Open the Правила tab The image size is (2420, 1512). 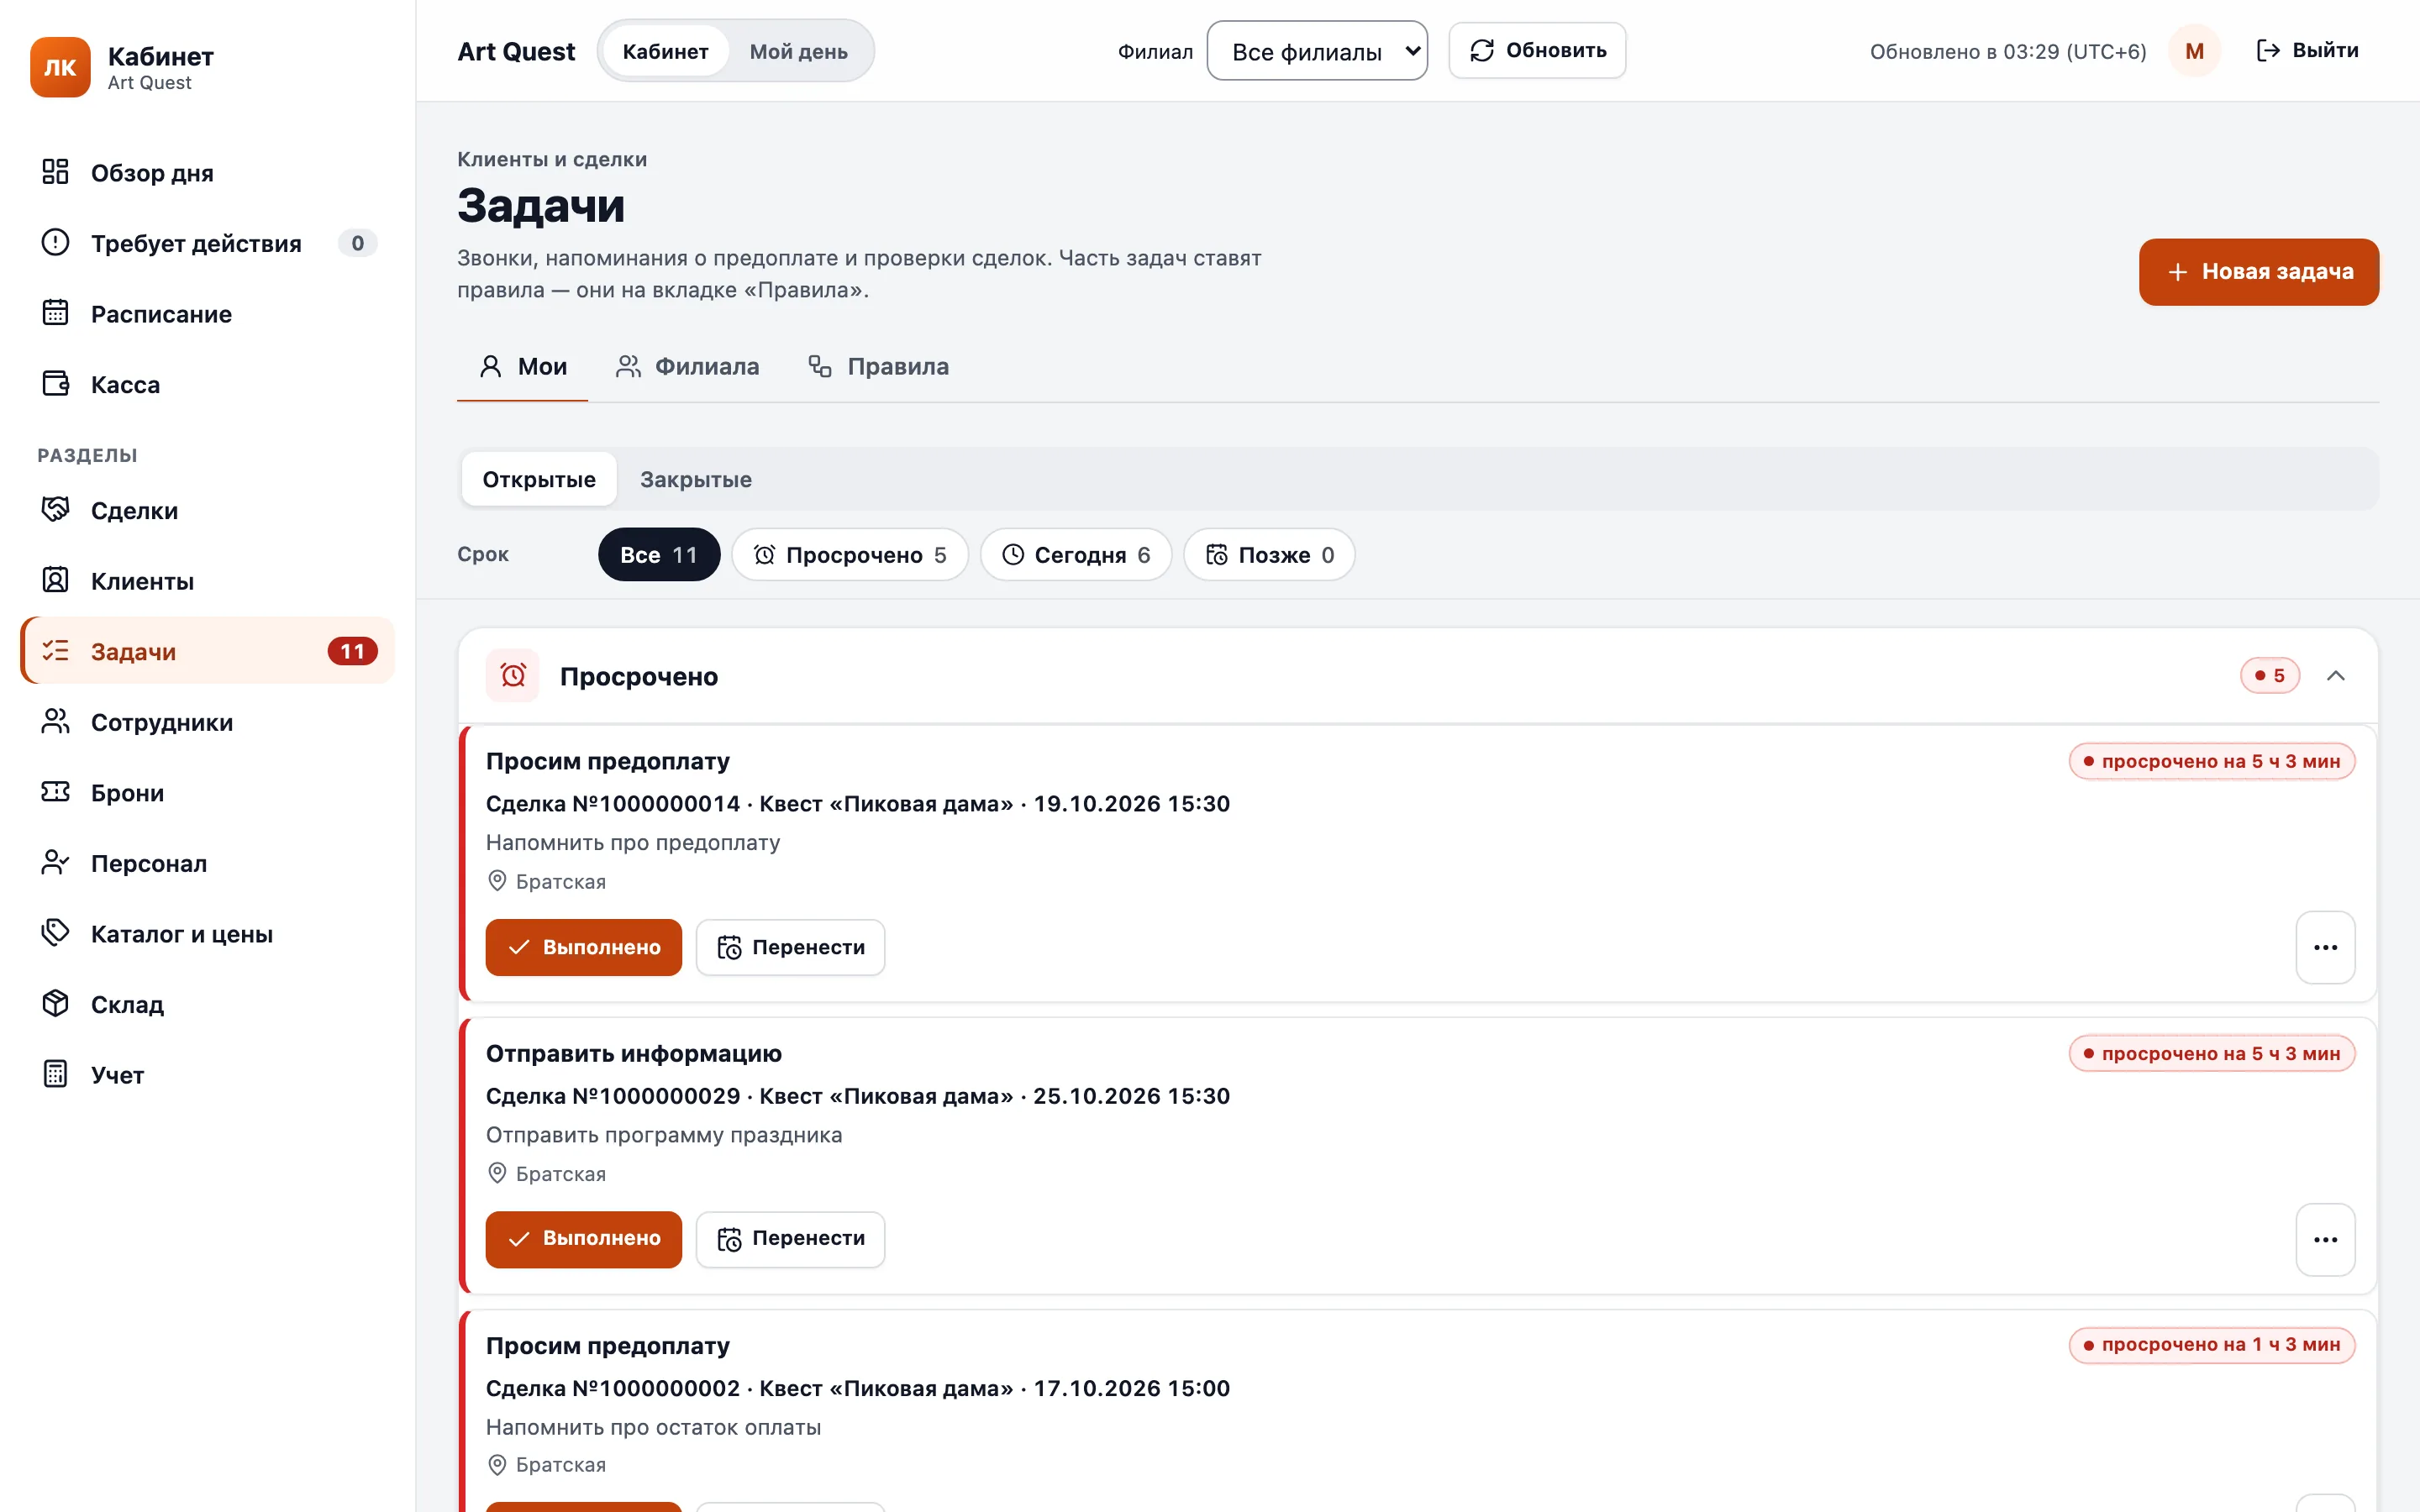coord(879,367)
